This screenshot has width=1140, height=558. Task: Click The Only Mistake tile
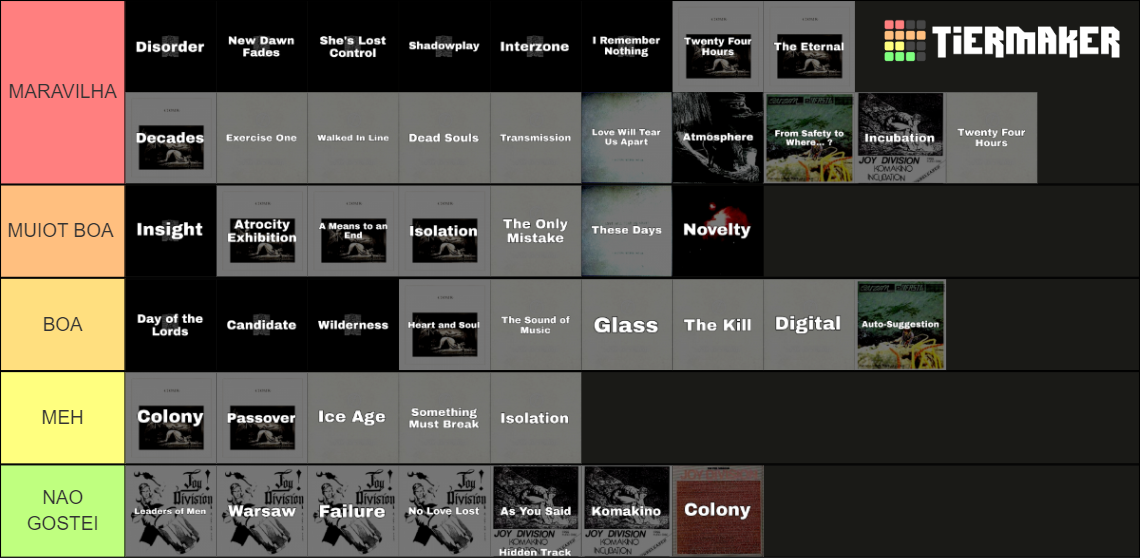pyautogui.click(x=535, y=231)
